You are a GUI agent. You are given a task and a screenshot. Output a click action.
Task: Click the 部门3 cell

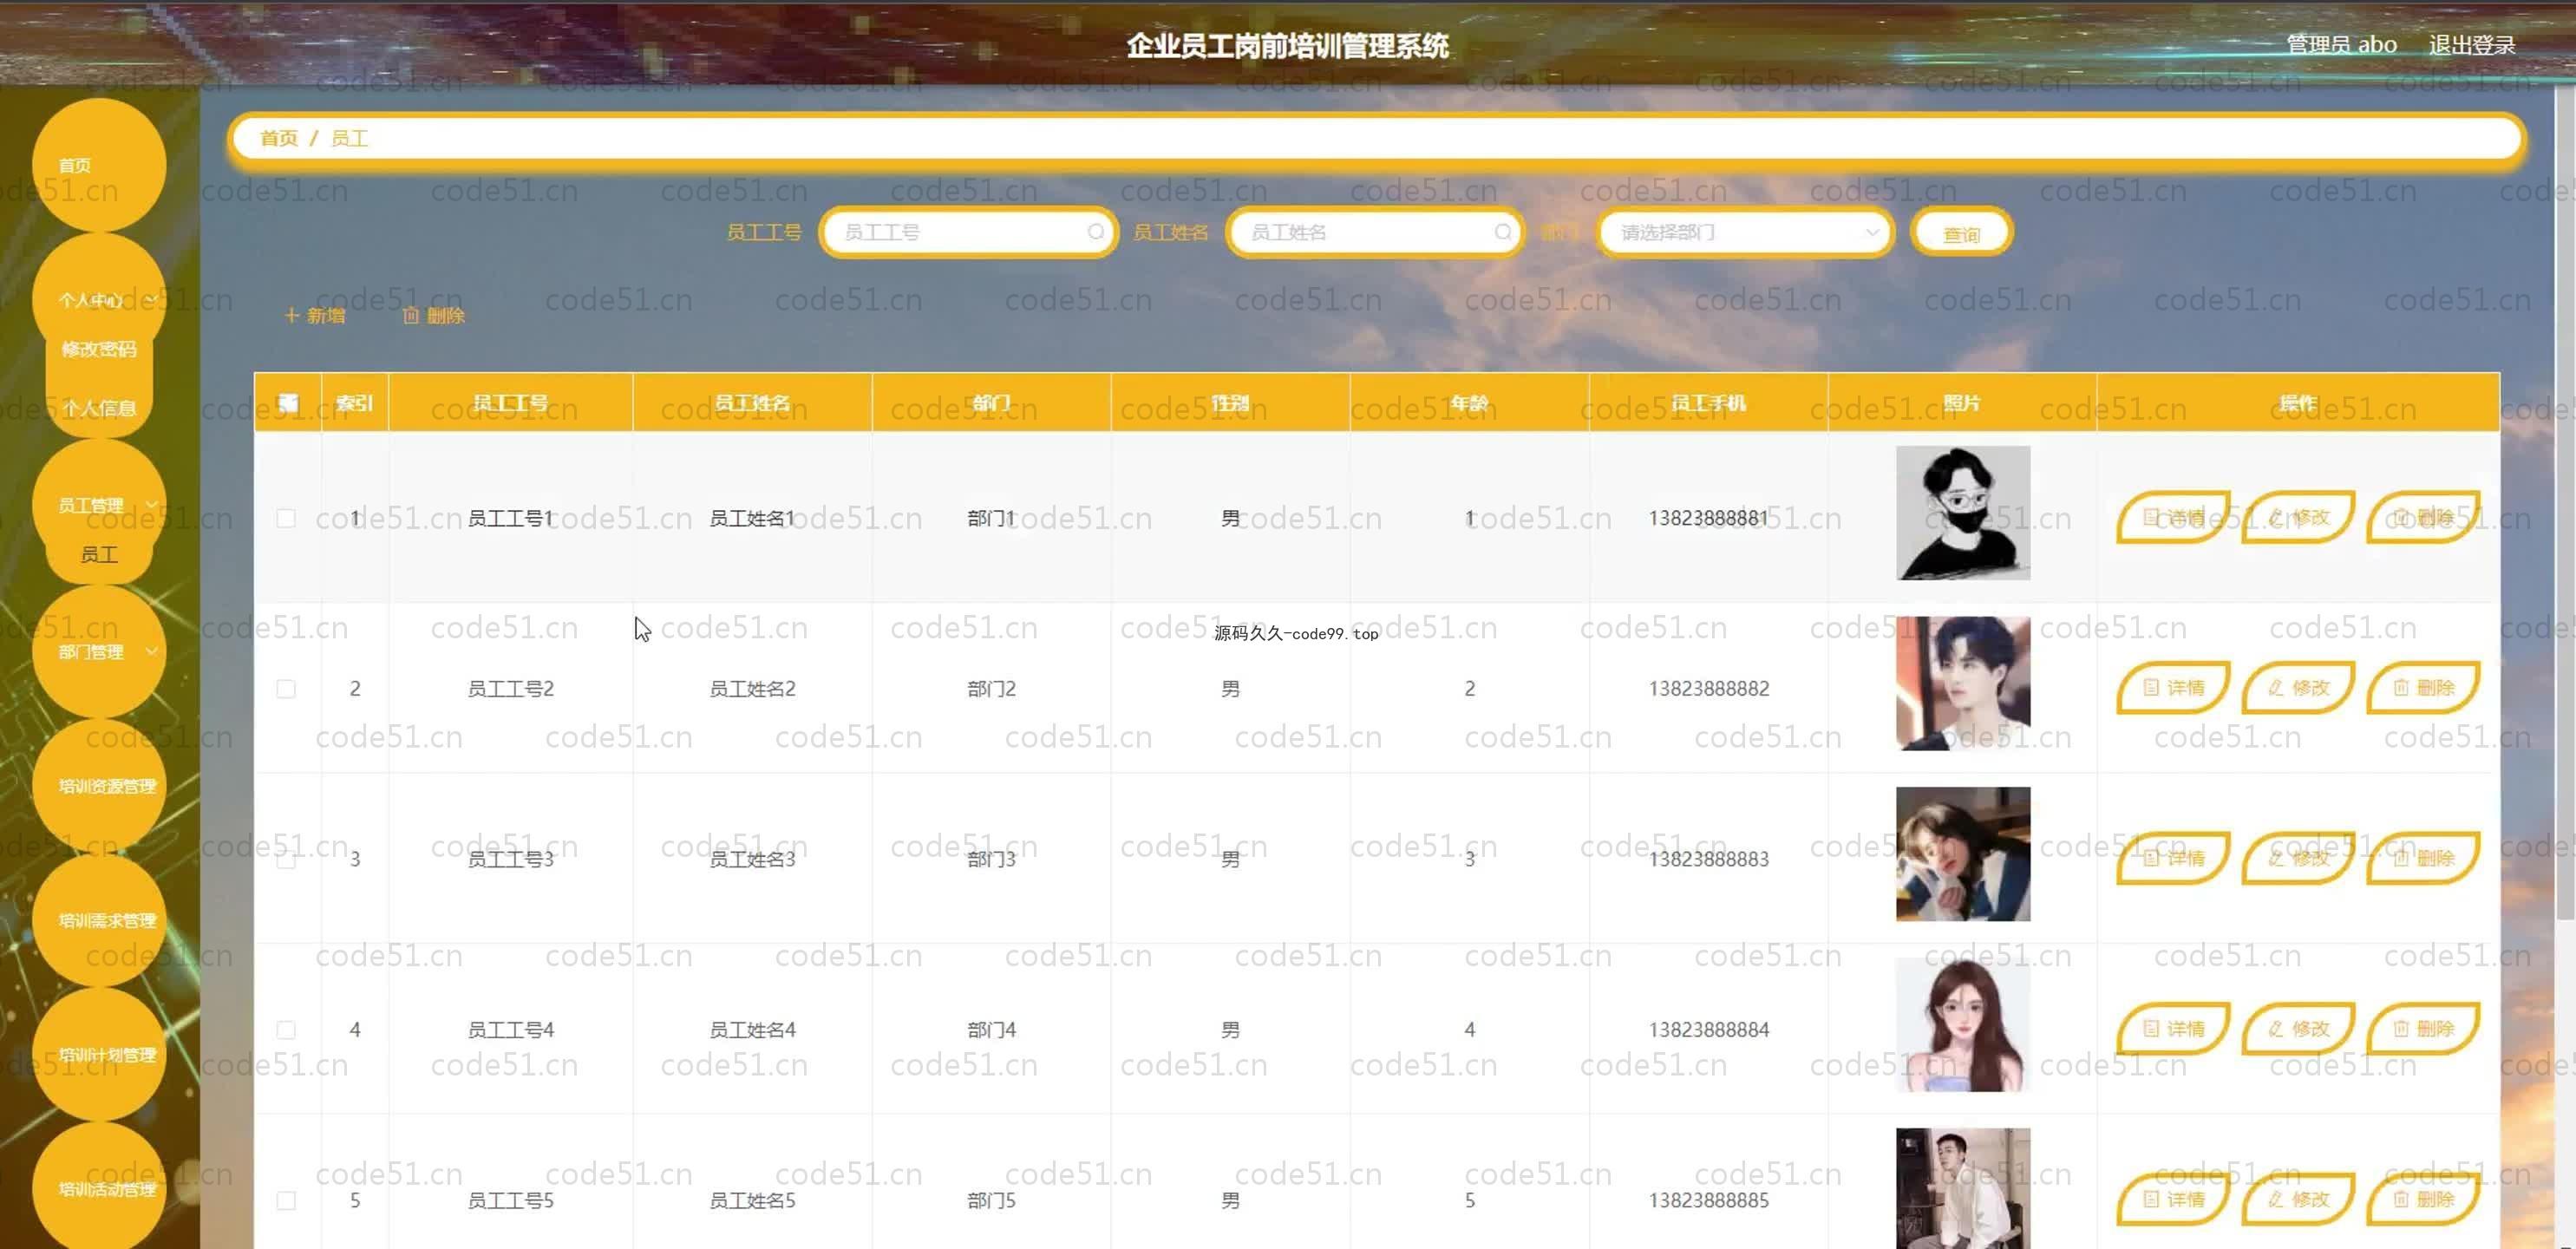[991, 859]
